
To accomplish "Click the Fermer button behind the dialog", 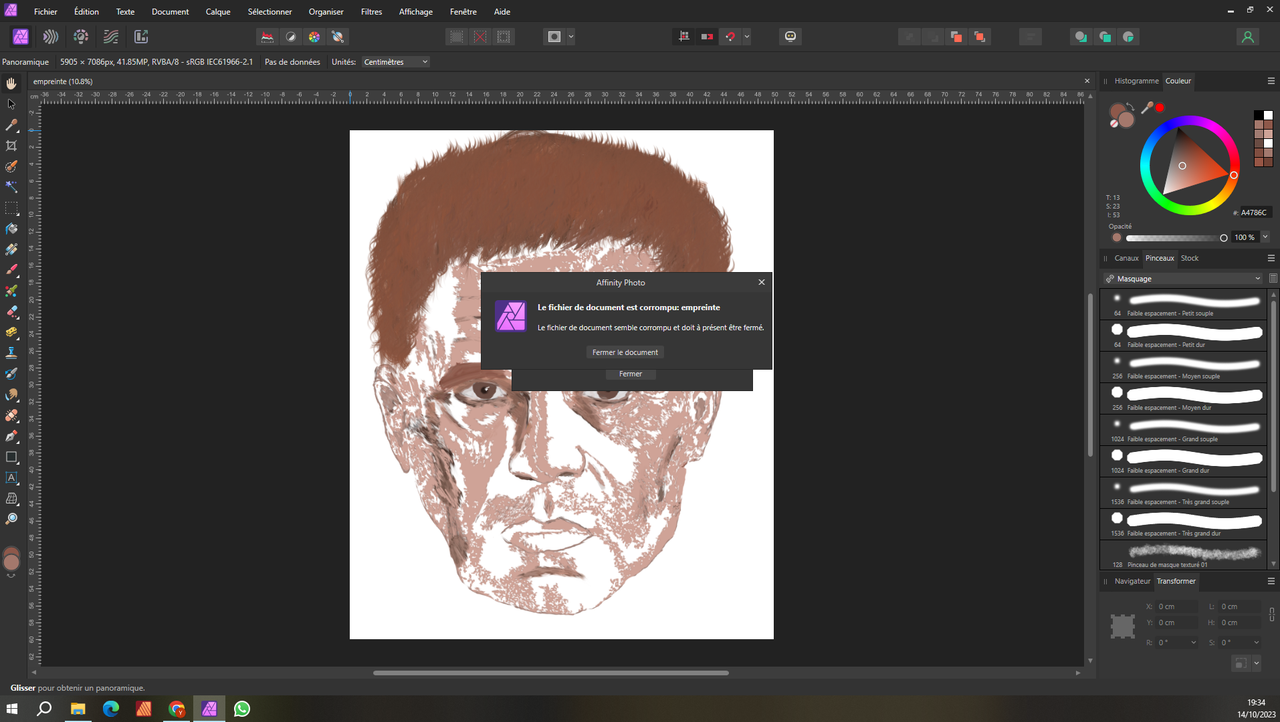I will point(630,374).
